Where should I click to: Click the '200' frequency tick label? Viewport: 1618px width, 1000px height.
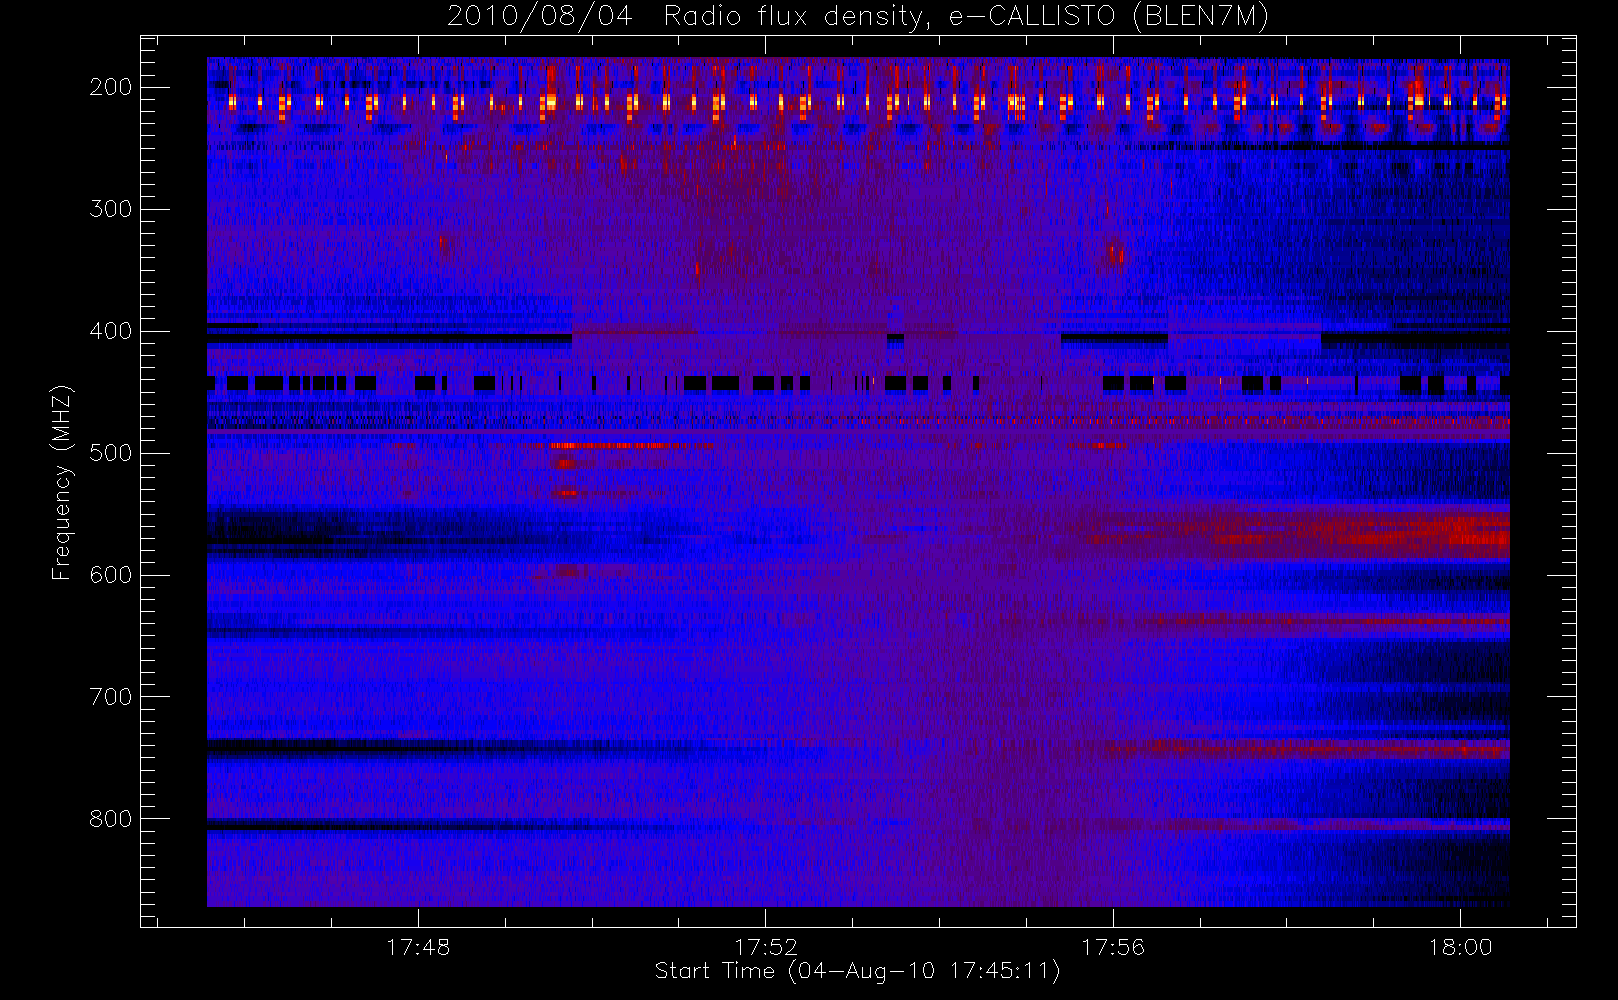point(110,87)
